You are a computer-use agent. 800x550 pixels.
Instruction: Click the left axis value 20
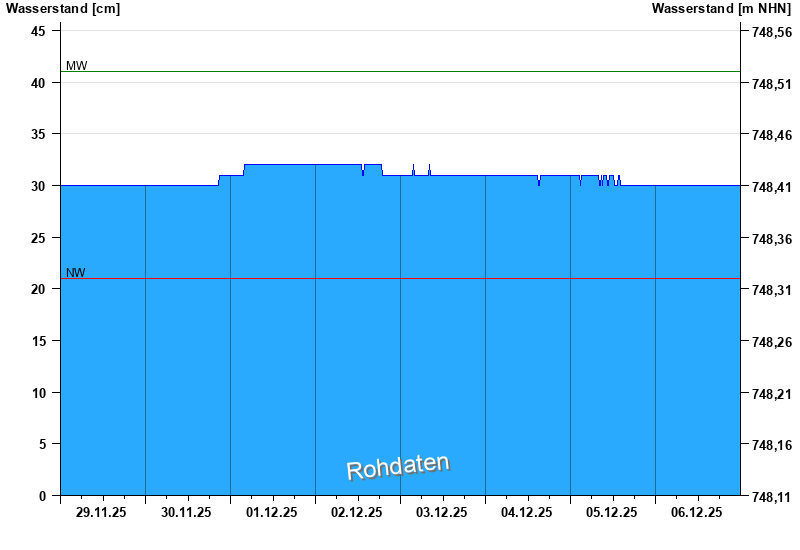[x=38, y=289]
